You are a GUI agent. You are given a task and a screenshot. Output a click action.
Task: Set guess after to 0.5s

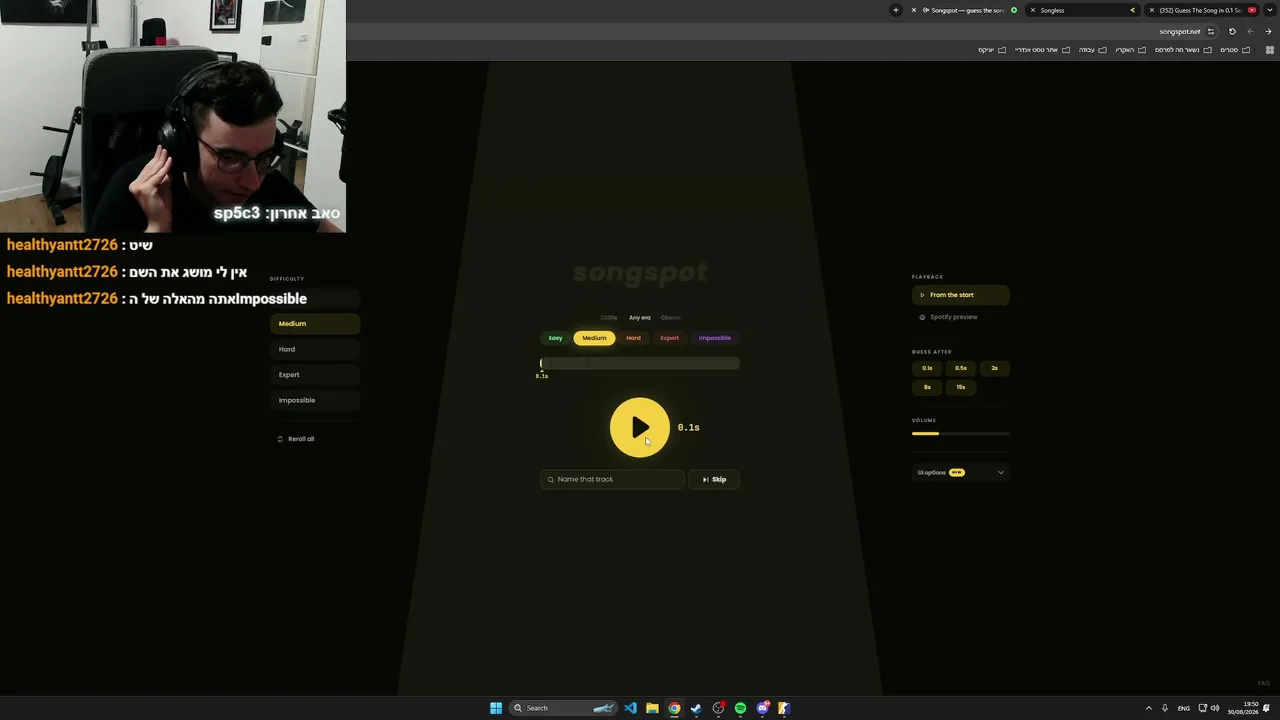point(961,368)
